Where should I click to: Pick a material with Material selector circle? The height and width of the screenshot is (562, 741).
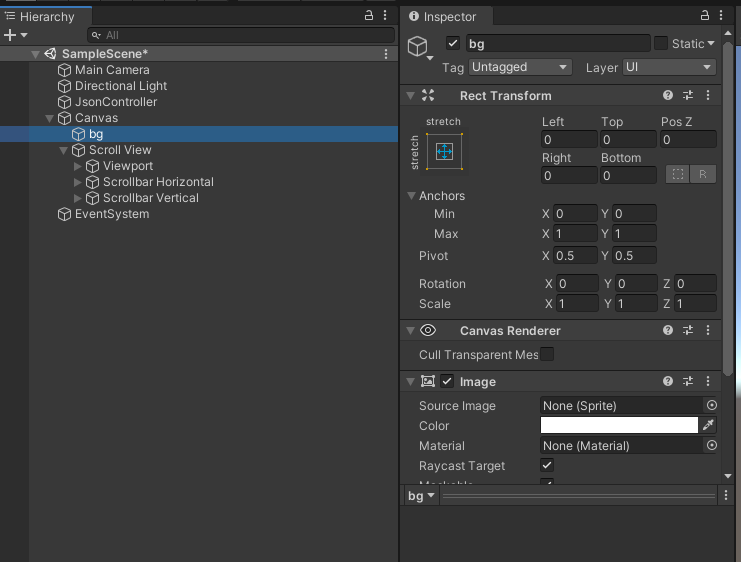tap(712, 445)
